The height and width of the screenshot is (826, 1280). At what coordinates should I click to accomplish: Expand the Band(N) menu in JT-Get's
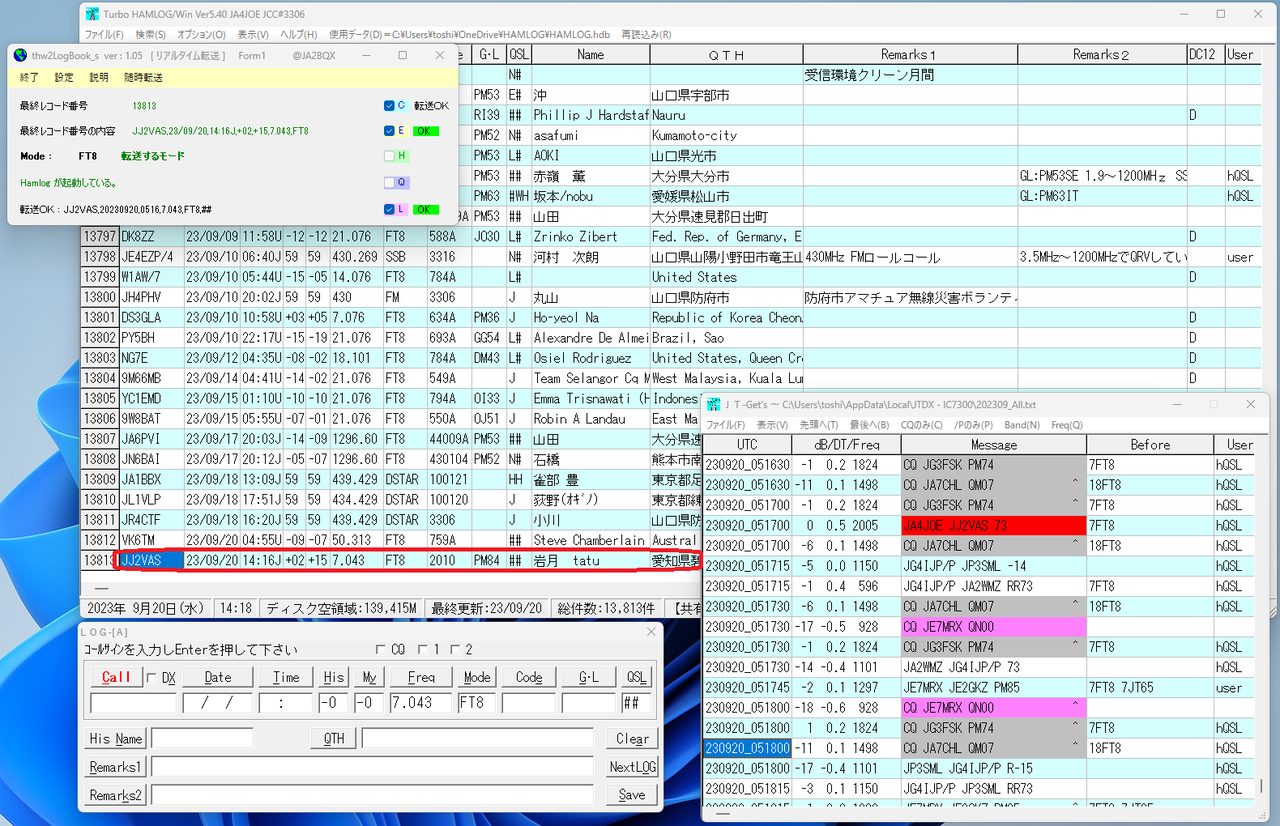point(1022,425)
